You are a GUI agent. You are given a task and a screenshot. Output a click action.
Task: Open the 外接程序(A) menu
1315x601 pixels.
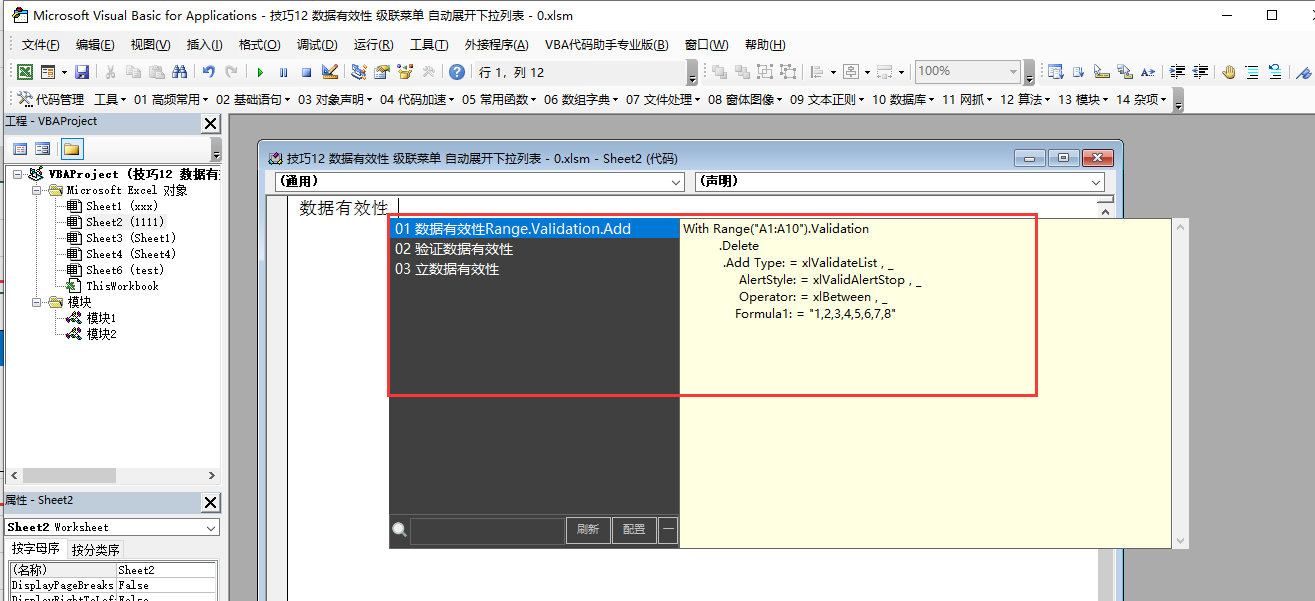497,45
